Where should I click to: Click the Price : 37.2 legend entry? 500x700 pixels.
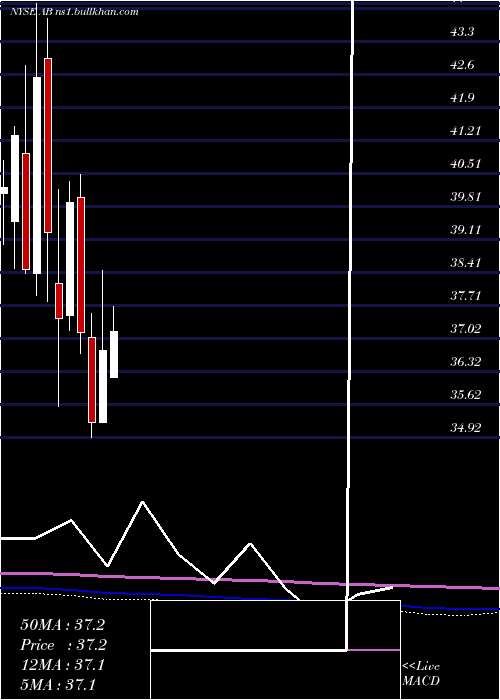point(63,645)
